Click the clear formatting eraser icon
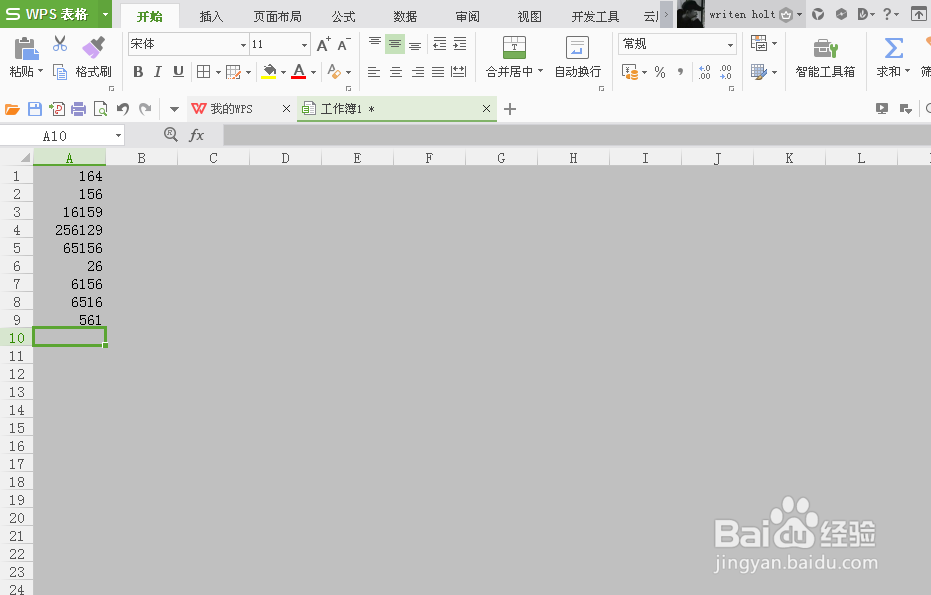Screen dimensions: 931x595 coord(334,72)
